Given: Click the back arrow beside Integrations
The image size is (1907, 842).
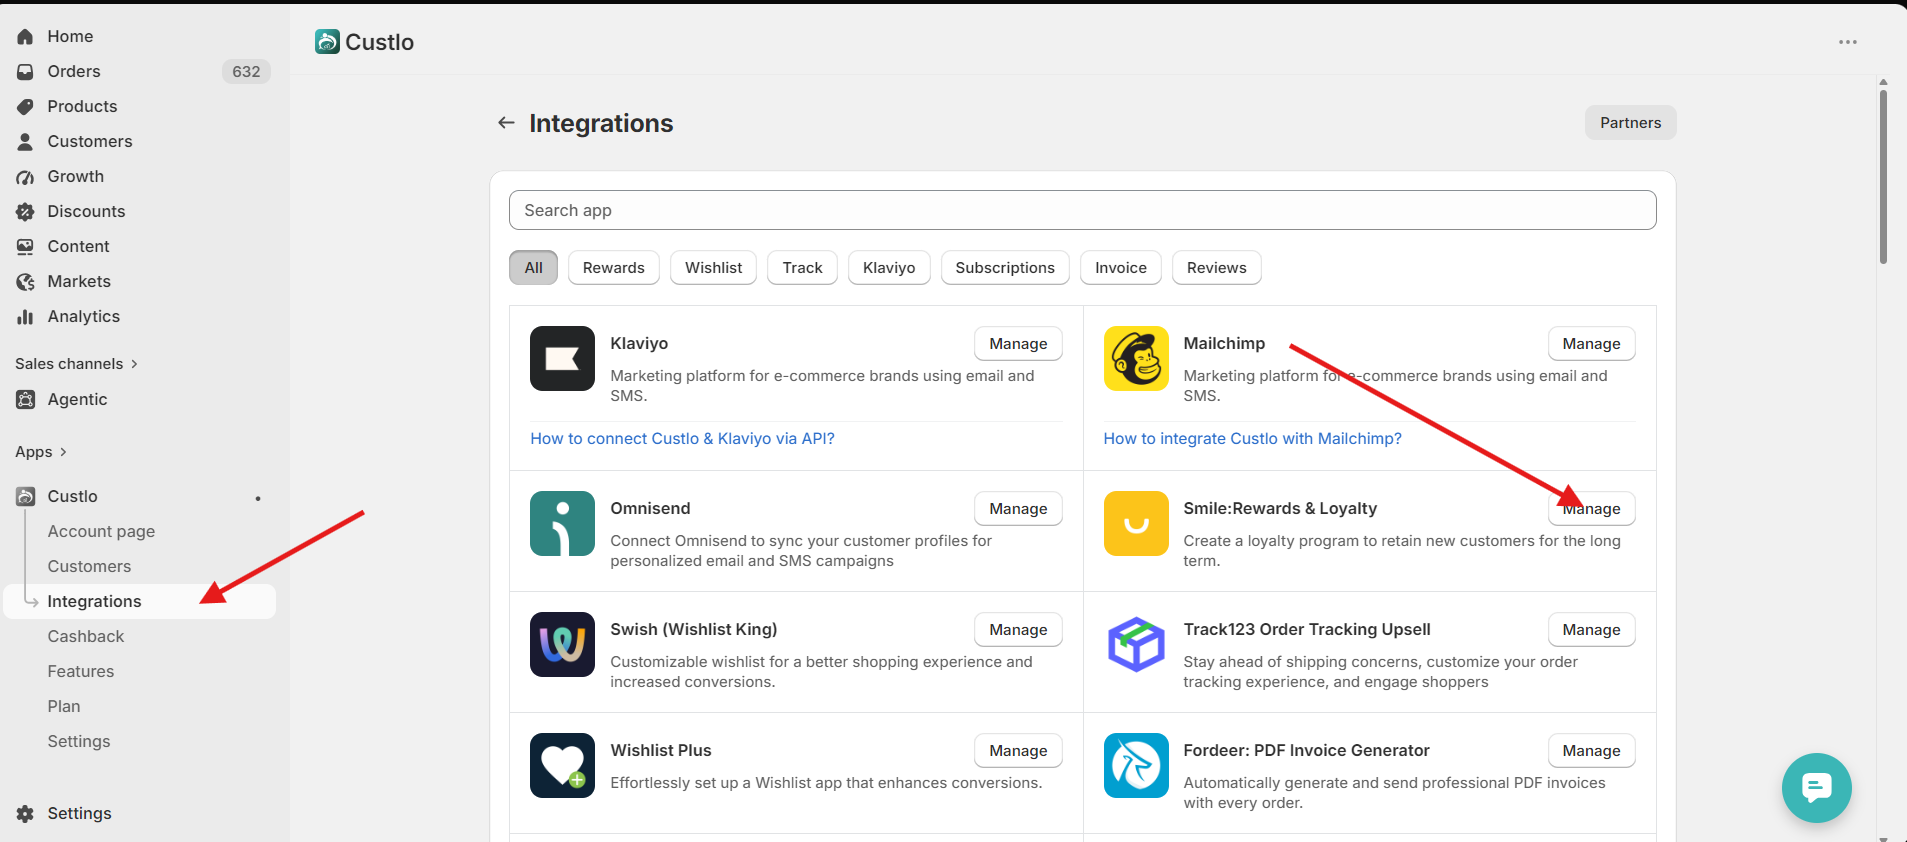Looking at the screenshot, I should (506, 123).
